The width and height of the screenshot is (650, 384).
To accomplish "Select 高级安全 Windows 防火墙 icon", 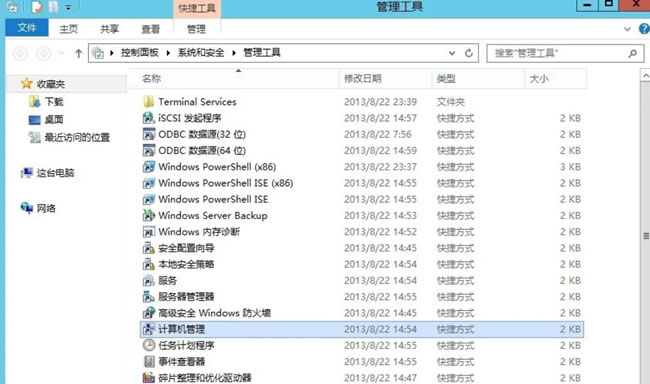I will click(148, 313).
